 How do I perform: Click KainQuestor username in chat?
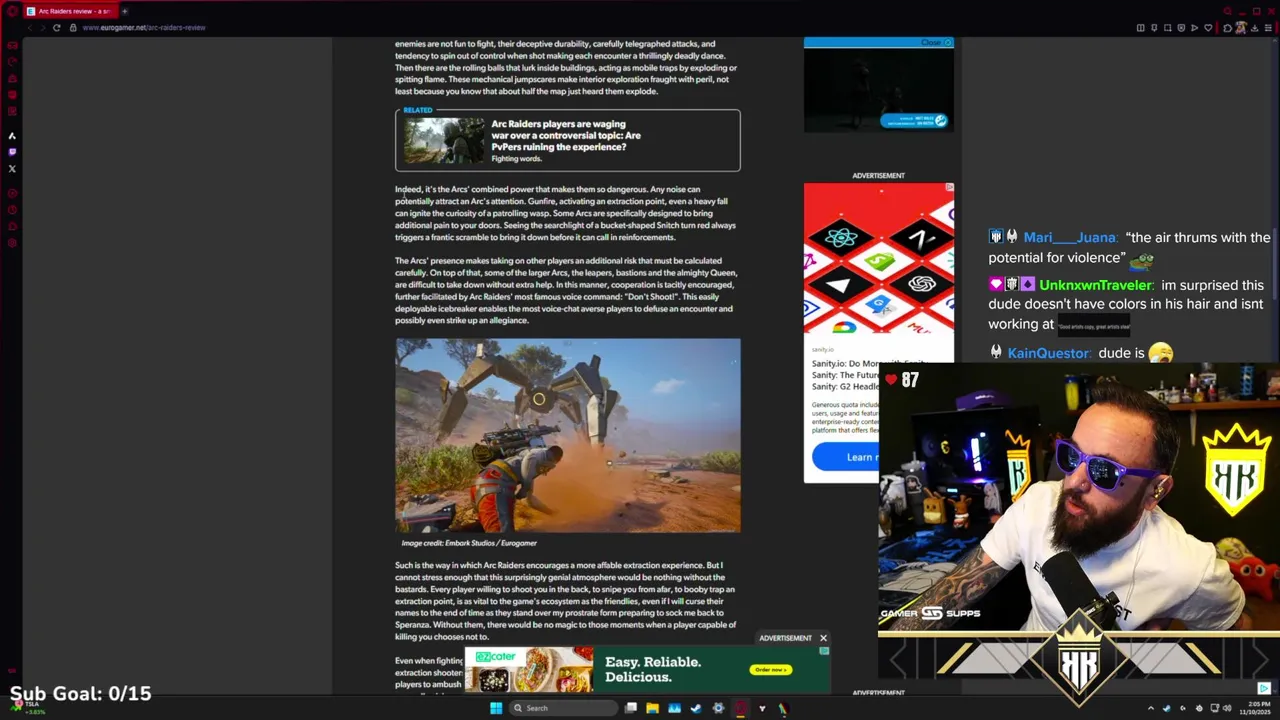(x=1048, y=353)
